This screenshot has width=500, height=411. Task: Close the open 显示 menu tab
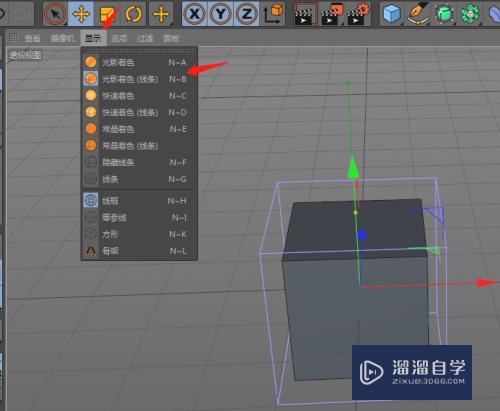93,38
